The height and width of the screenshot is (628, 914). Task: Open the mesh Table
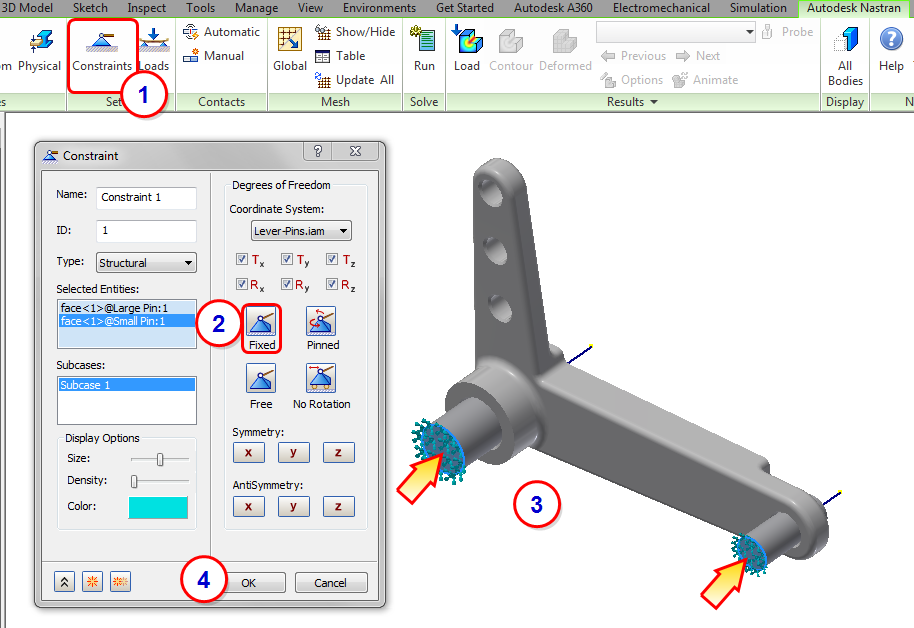[340, 56]
